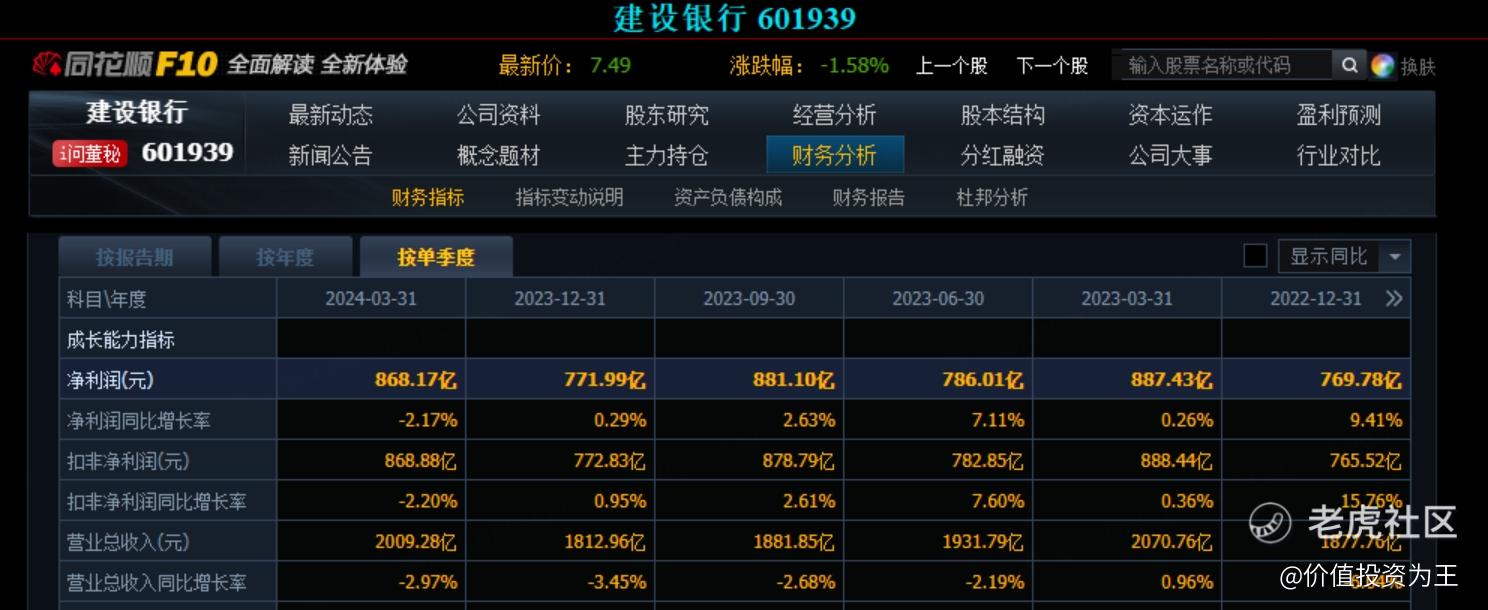Click the 营业总收入(元) row label
The height and width of the screenshot is (610, 1488).
[x=128, y=542]
